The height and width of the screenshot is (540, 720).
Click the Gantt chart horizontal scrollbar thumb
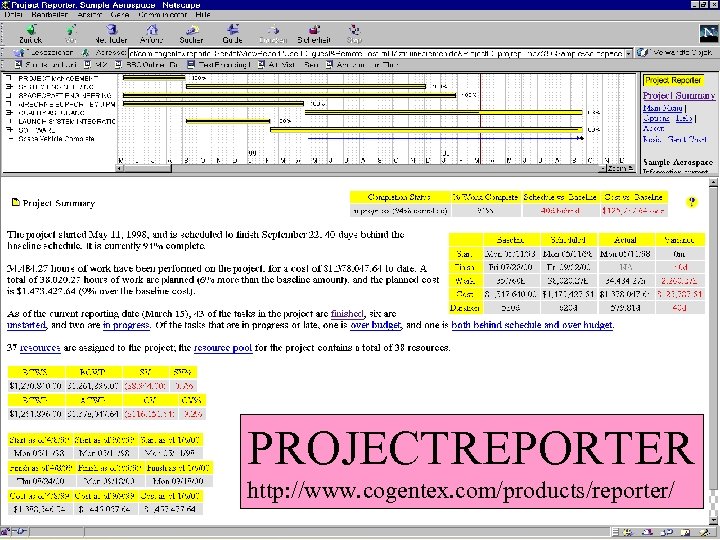(x=147, y=169)
